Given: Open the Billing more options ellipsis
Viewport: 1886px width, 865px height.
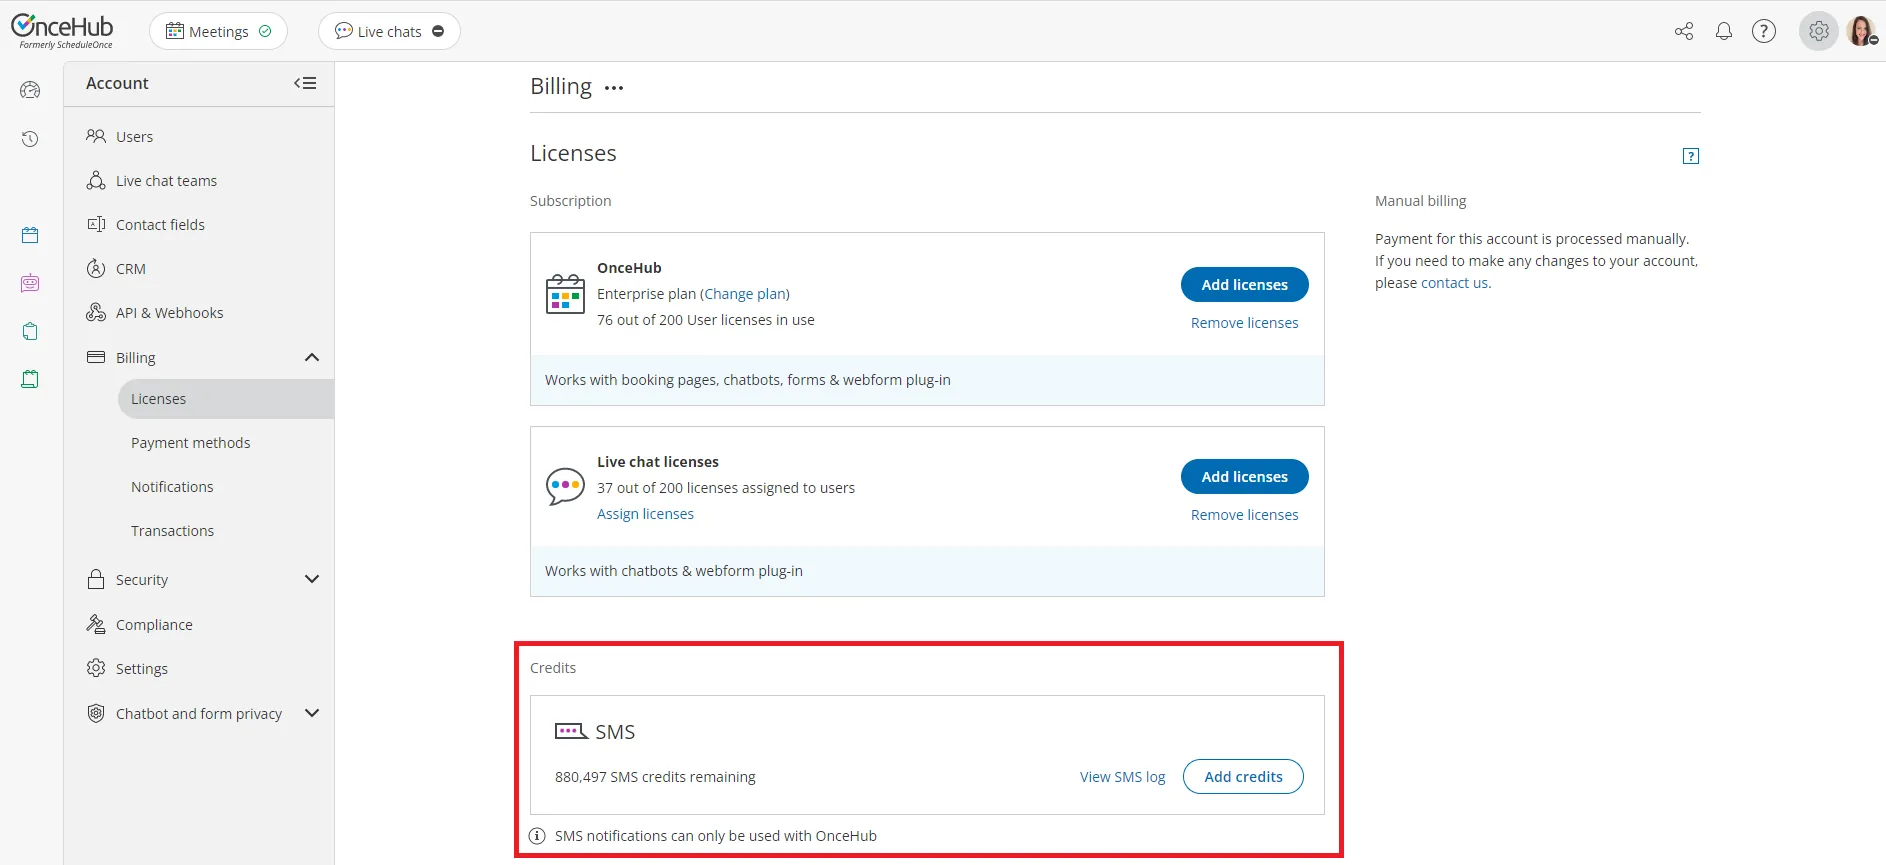Looking at the screenshot, I should coord(614,88).
